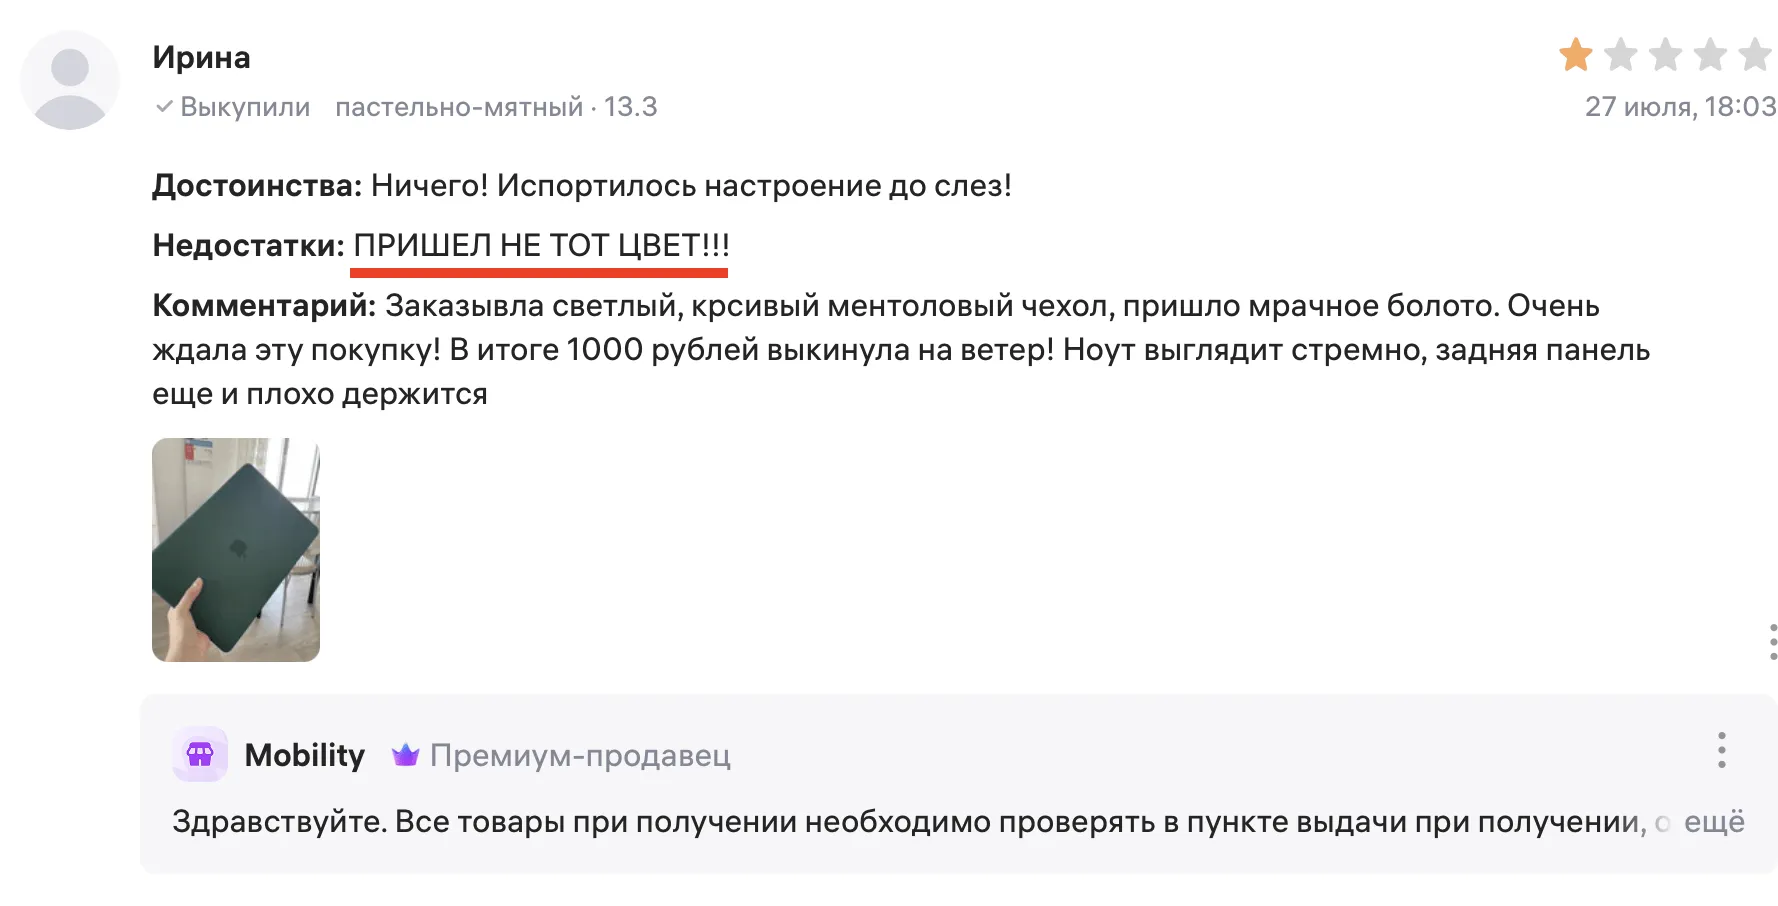The image size is (1778, 906).
Task: Click Irina's profile avatar icon
Action: (69, 80)
